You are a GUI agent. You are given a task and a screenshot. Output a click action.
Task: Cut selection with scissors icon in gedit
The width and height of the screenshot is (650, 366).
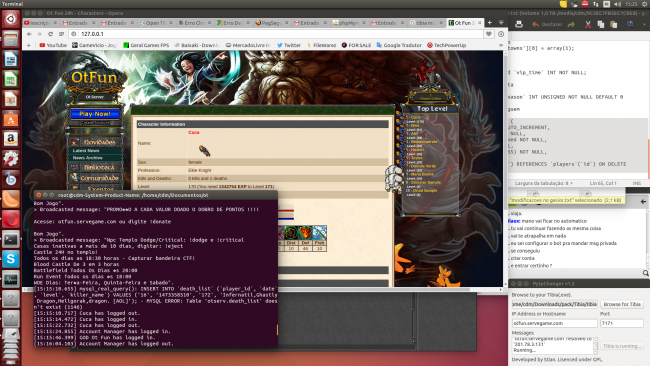click(x=588, y=24)
